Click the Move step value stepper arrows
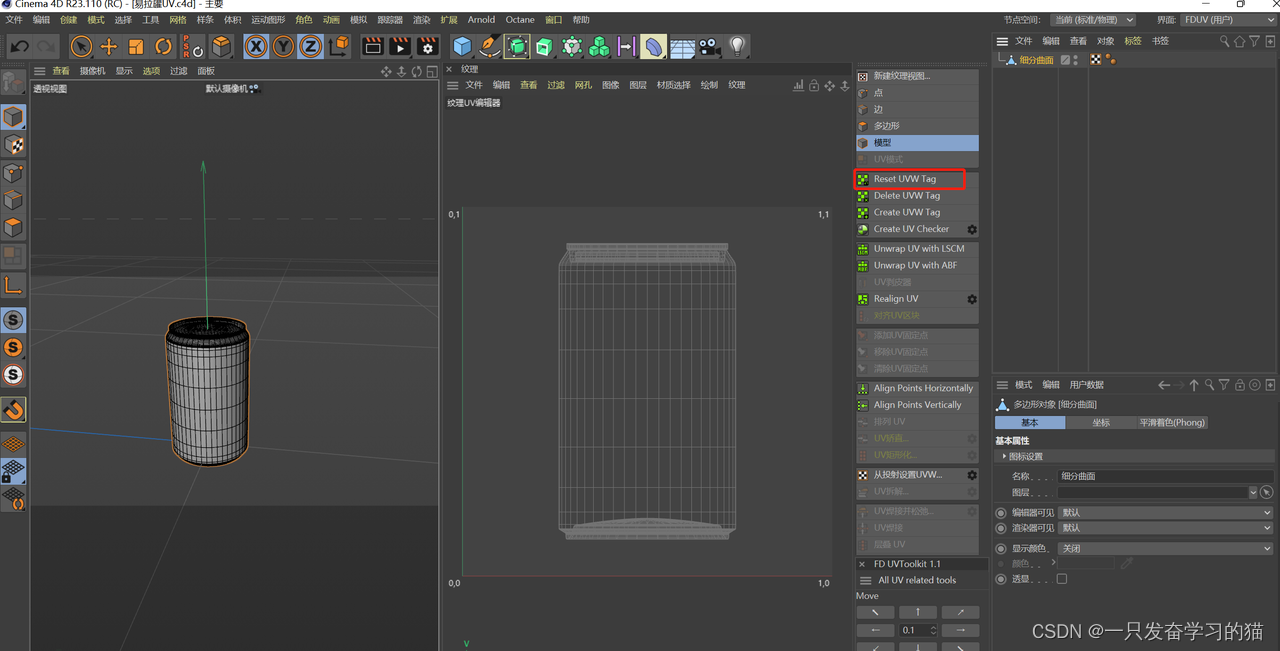Image resolution: width=1280 pixels, height=651 pixels. click(x=933, y=630)
